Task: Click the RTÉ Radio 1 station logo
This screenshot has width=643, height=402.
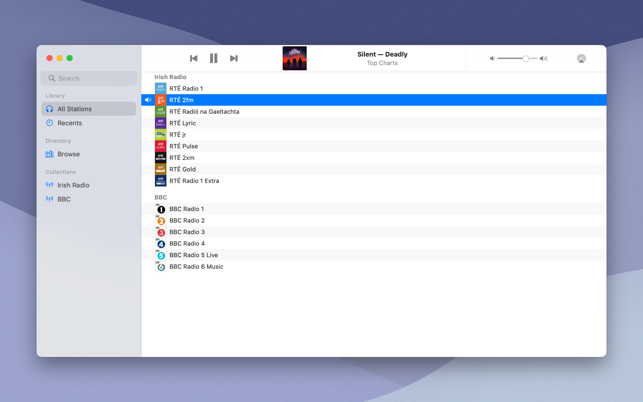Action: coord(161,88)
